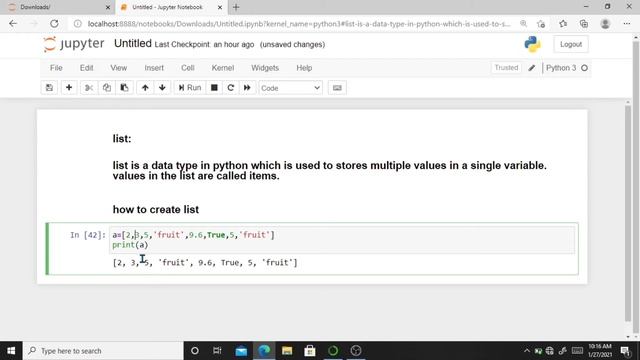
Task: Click into the code cell input
Action: [x=342, y=240]
